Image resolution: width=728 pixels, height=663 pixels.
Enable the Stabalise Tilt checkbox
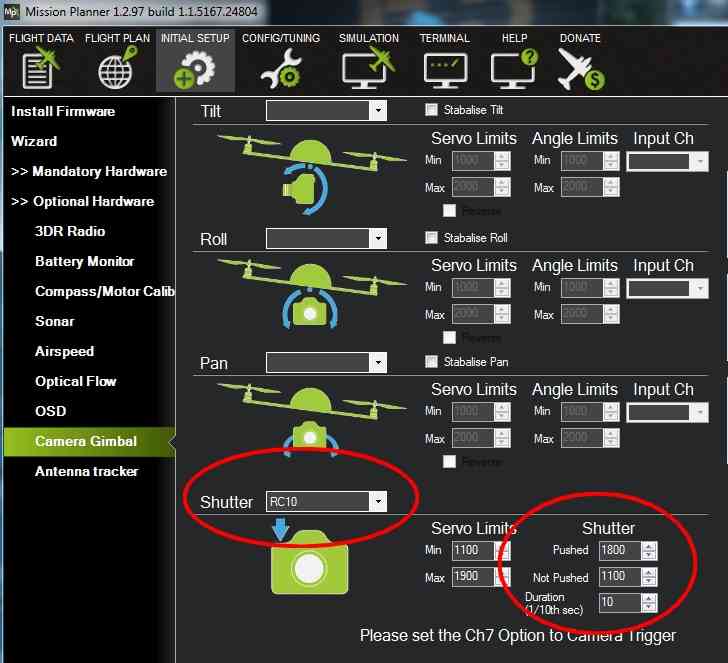pos(432,110)
